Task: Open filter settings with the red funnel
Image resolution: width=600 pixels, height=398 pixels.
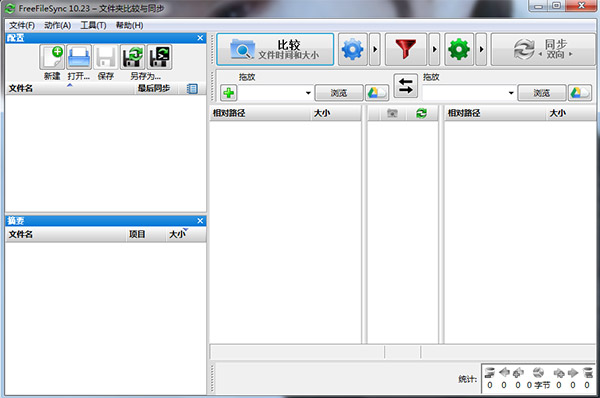Action: pyautogui.click(x=406, y=49)
